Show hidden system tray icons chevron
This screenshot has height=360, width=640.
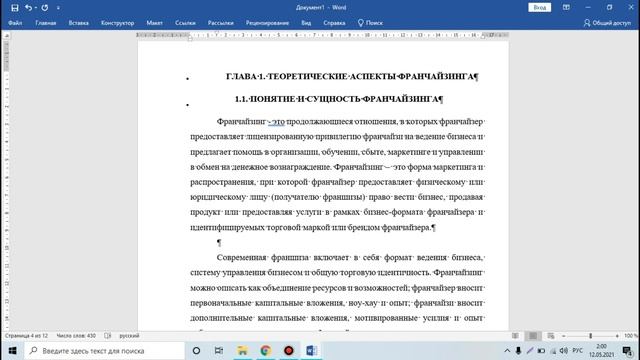tap(507, 351)
